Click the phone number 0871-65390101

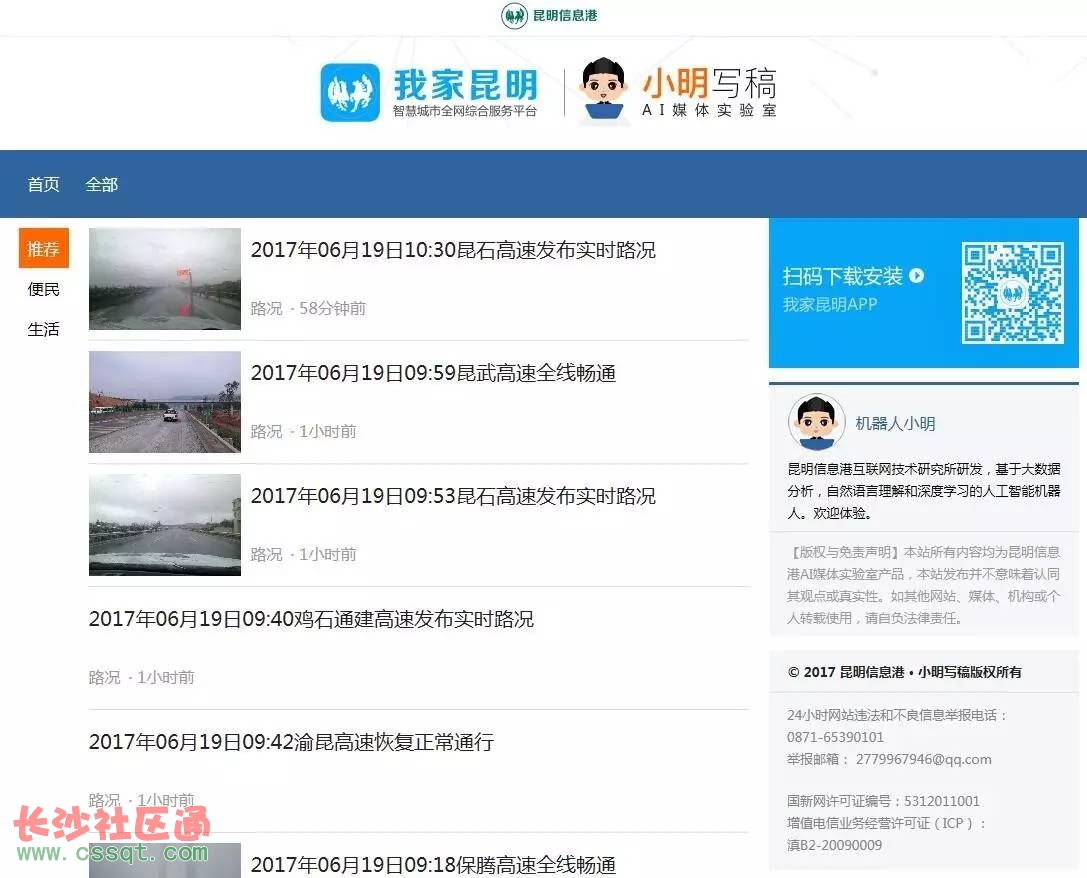pos(835,737)
